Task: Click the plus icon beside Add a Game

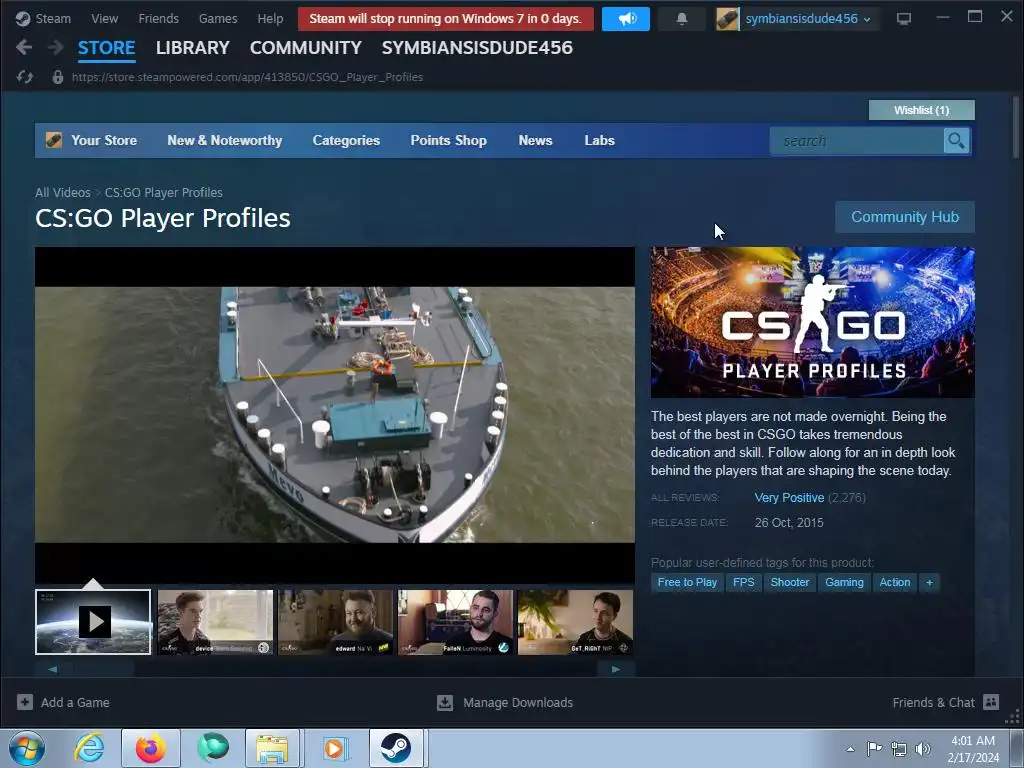Action: [25, 702]
